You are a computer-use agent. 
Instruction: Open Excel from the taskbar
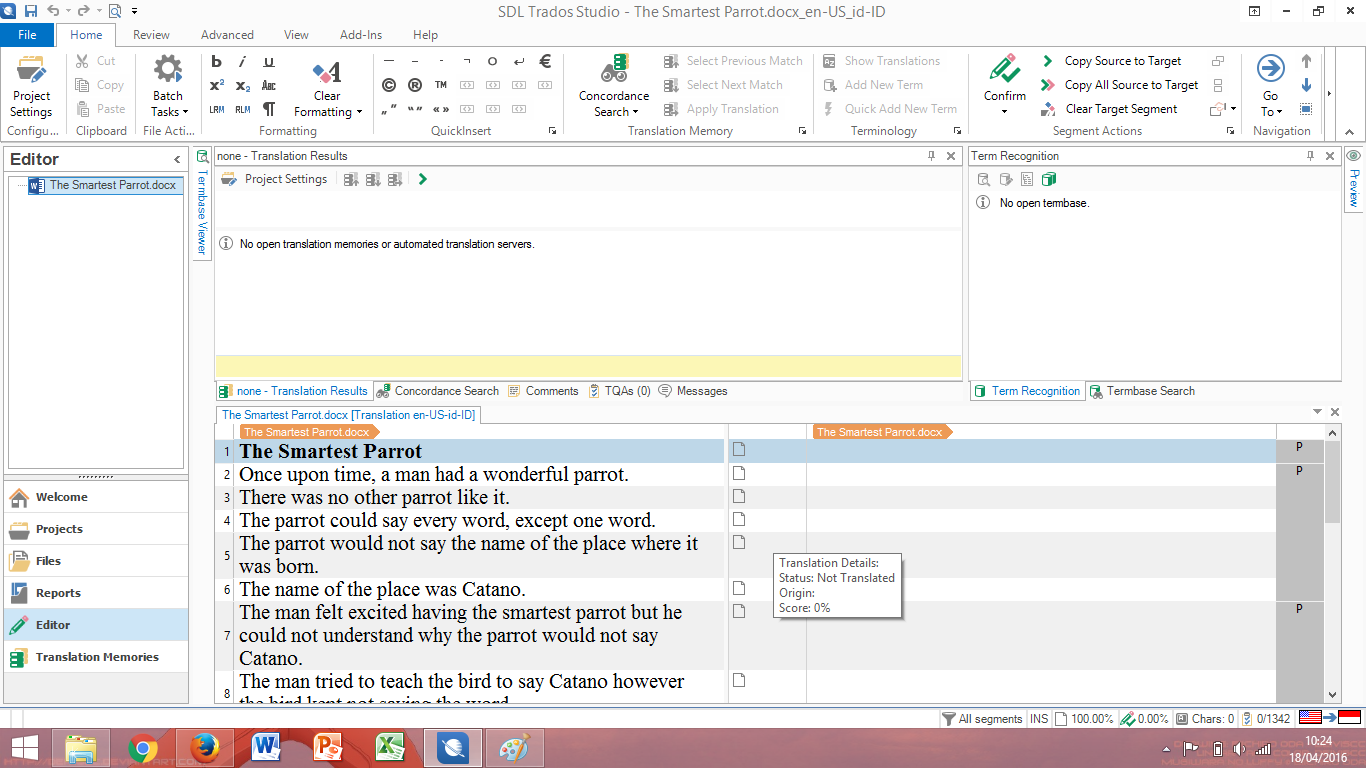[389, 747]
